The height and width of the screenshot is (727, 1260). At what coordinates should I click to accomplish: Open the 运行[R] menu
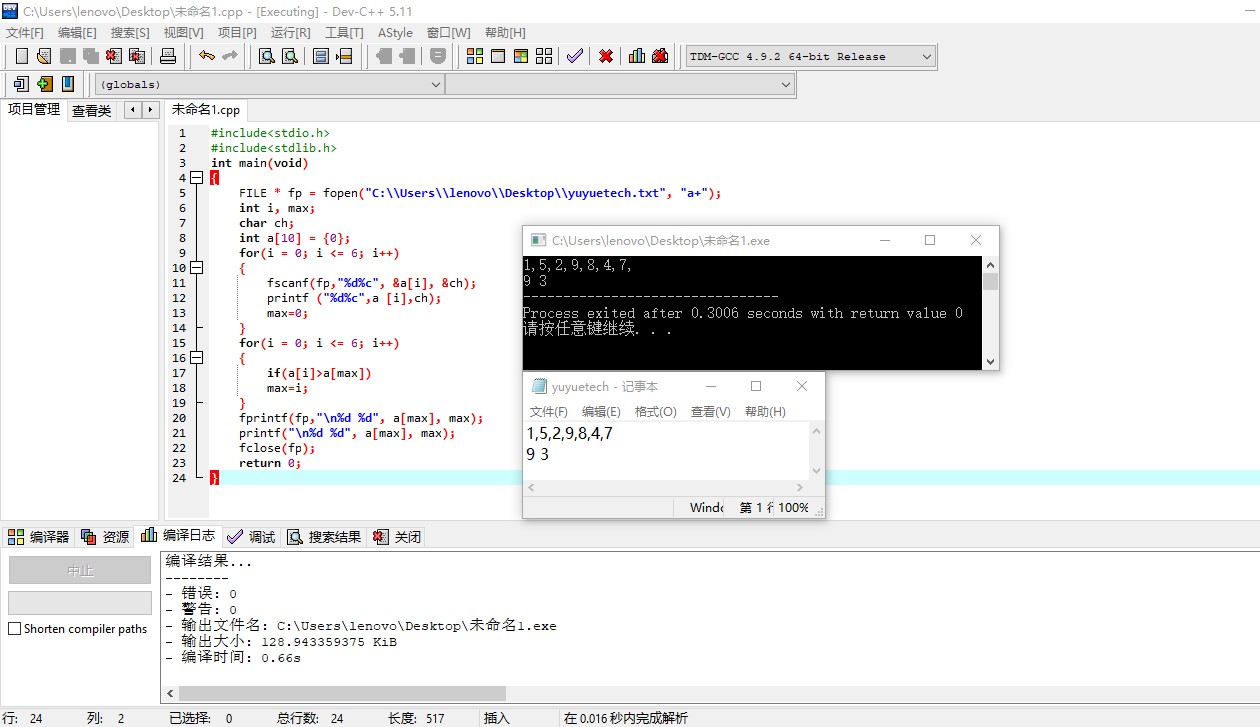click(290, 33)
